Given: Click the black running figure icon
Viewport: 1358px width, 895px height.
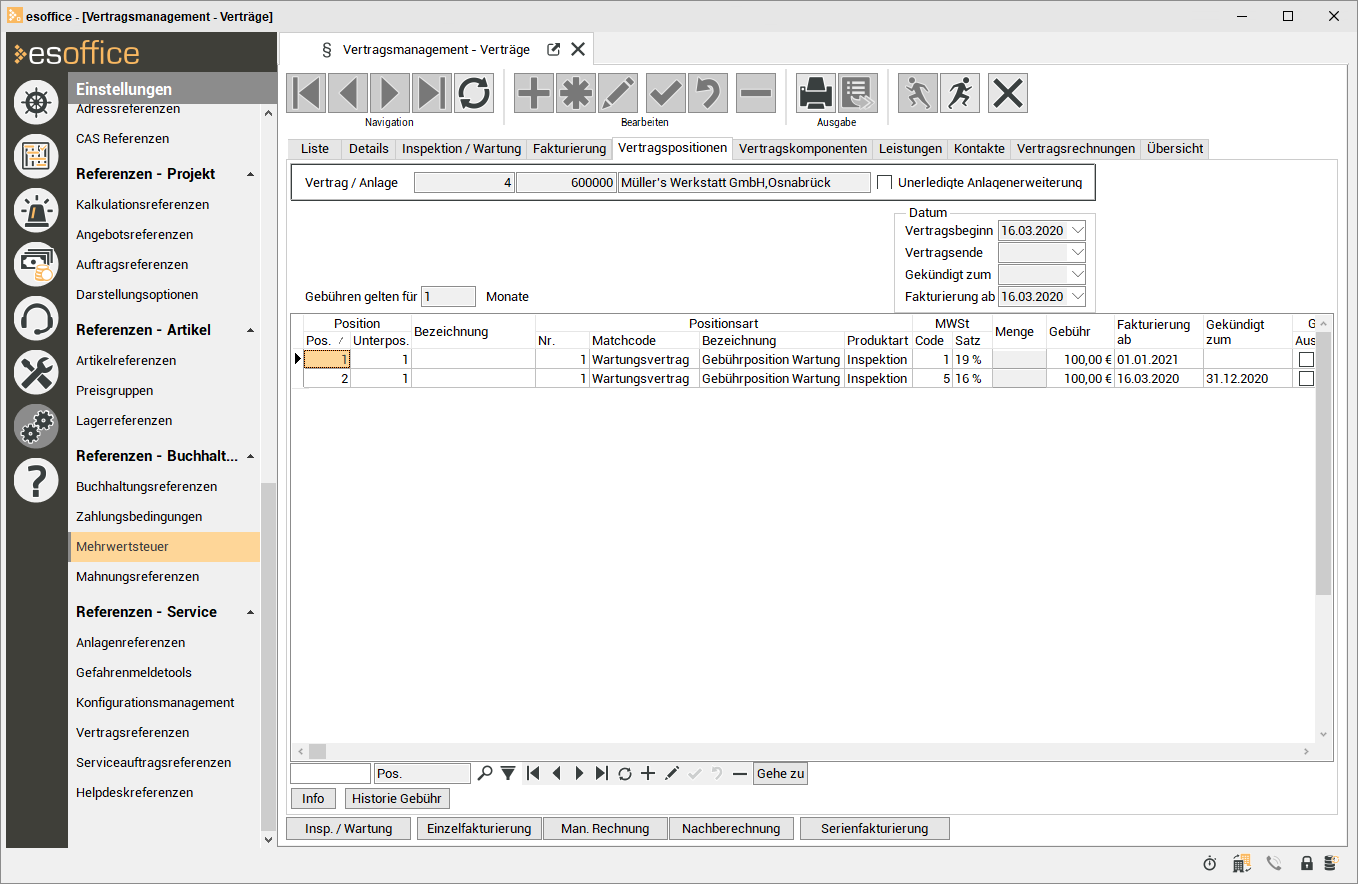Looking at the screenshot, I should [960, 93].
